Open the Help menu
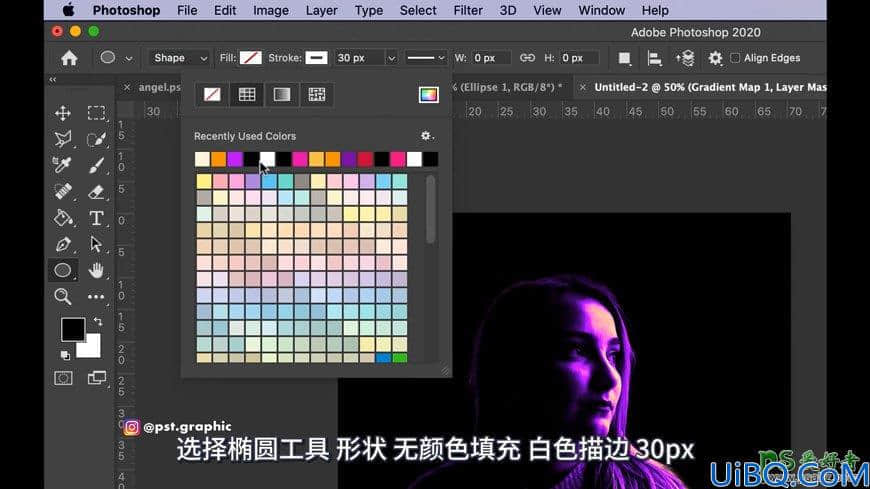870x489 pixels. (x=655, y=10)
